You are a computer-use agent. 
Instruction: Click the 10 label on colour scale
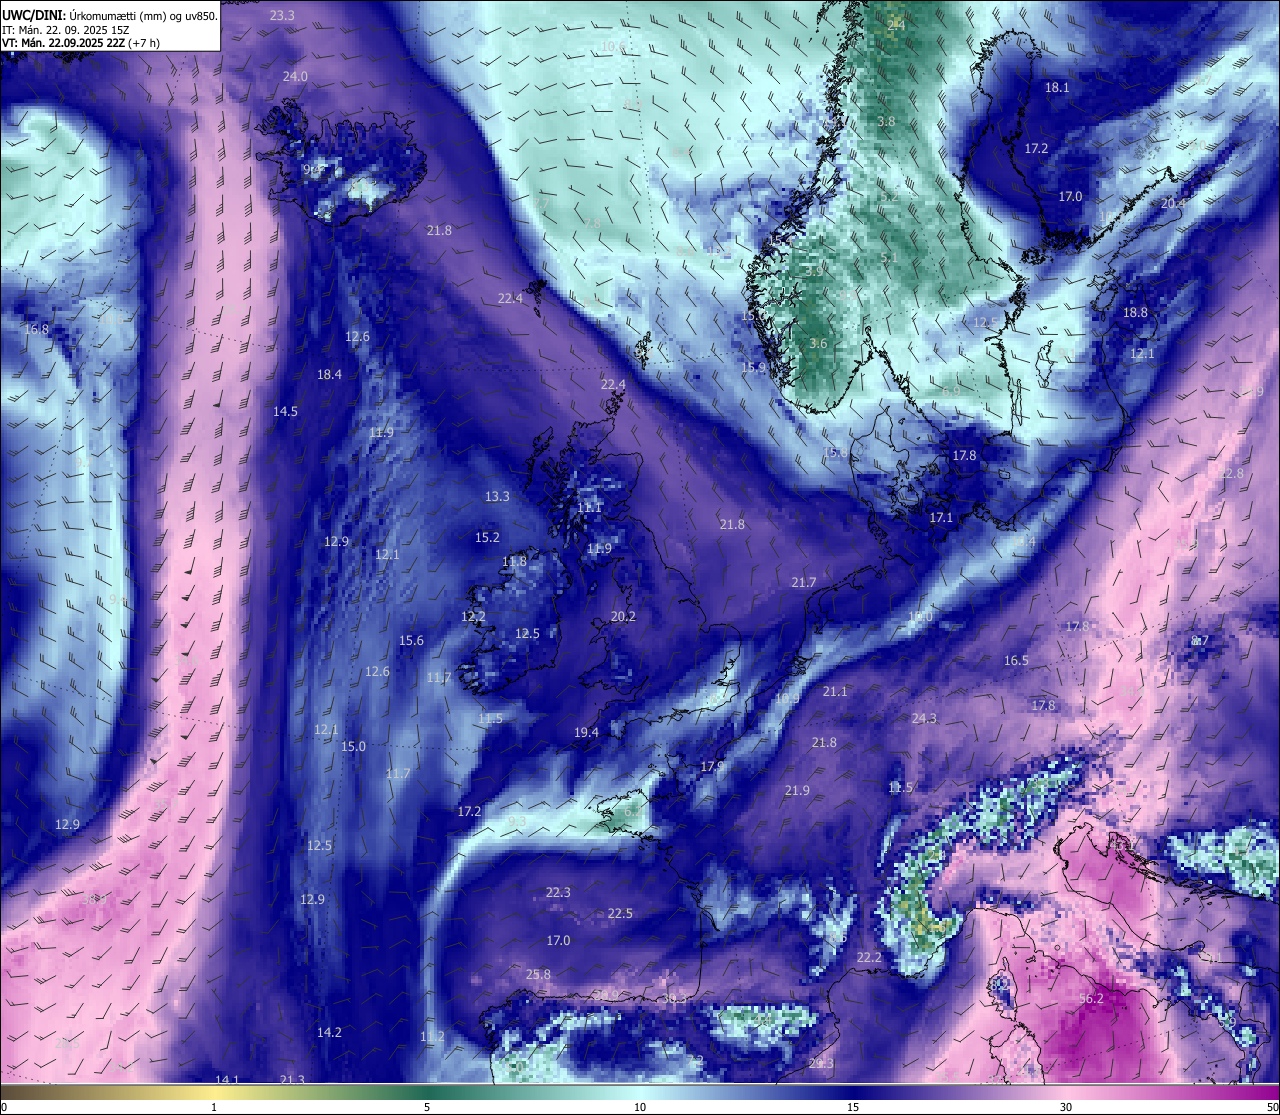[x=640, y=1107]
